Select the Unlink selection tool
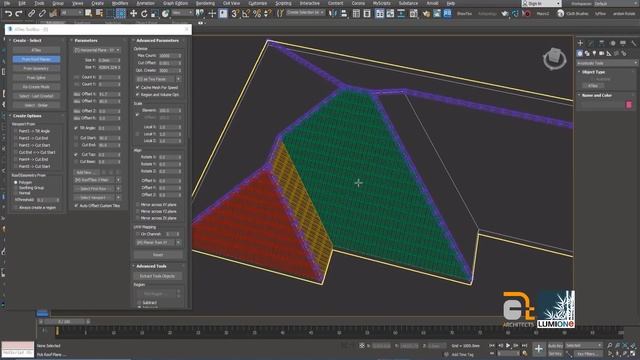This screenshot has width=640, height=360. pyautogui.click(x=42, y=13)
